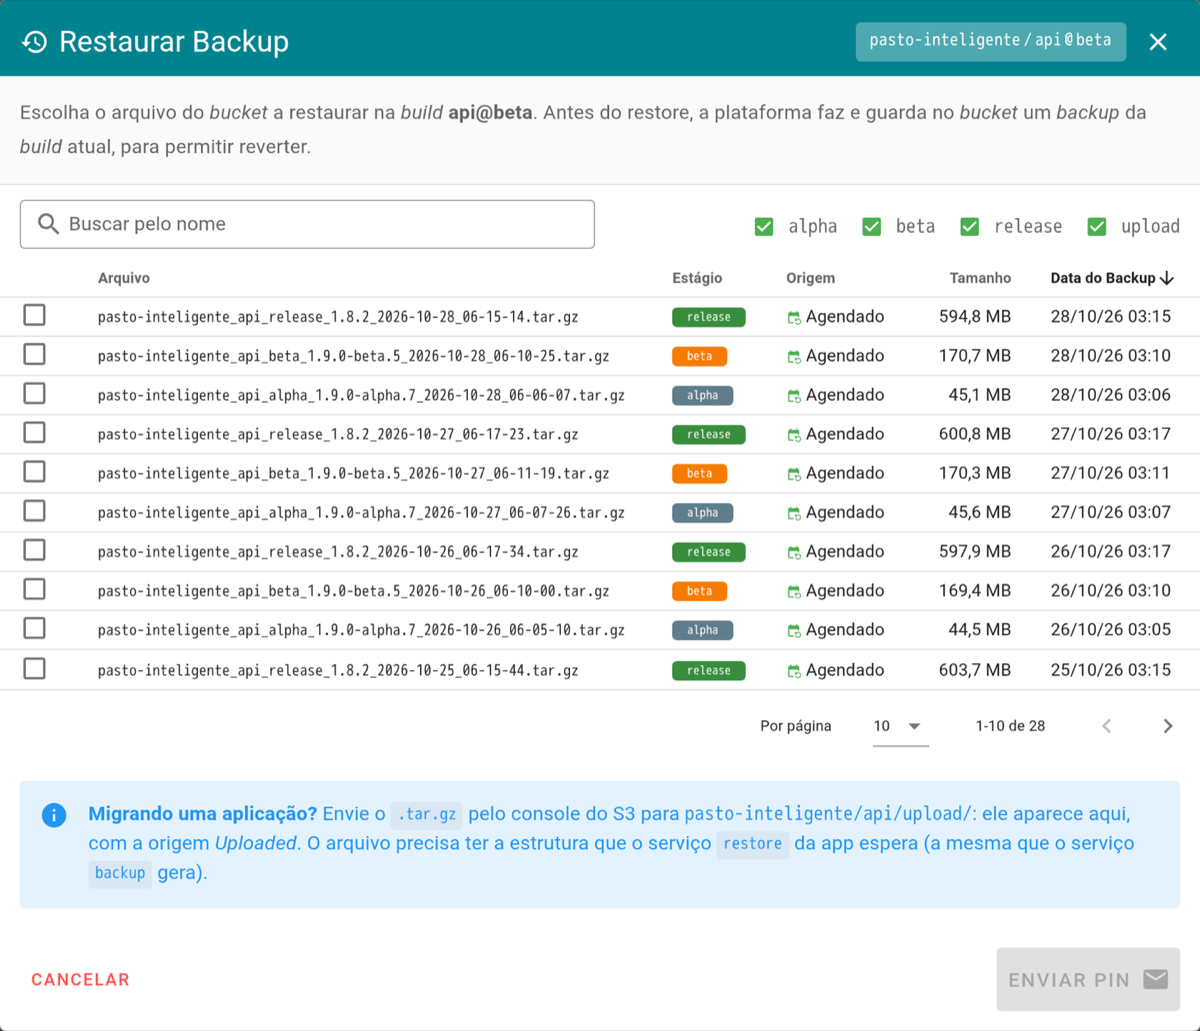Click the scheduled icon in the release 28/10/26 03:15 row
Viewport: 1200px width, 1031px height.
pyautogui.click(x=794, y=318)
